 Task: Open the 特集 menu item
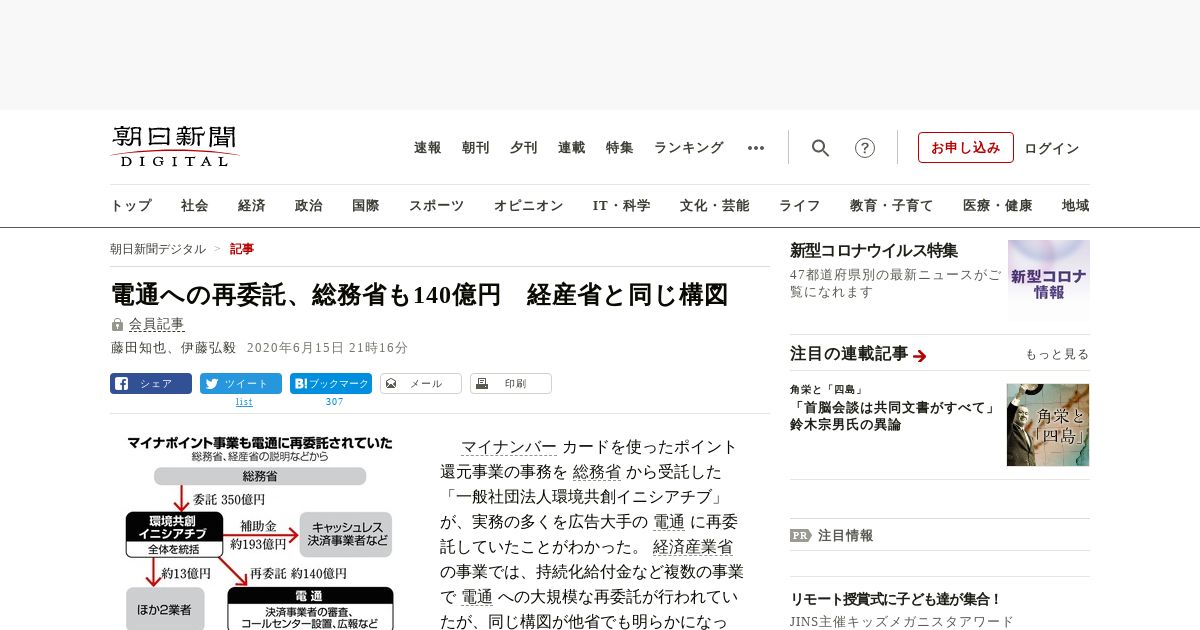coord(620,148)
